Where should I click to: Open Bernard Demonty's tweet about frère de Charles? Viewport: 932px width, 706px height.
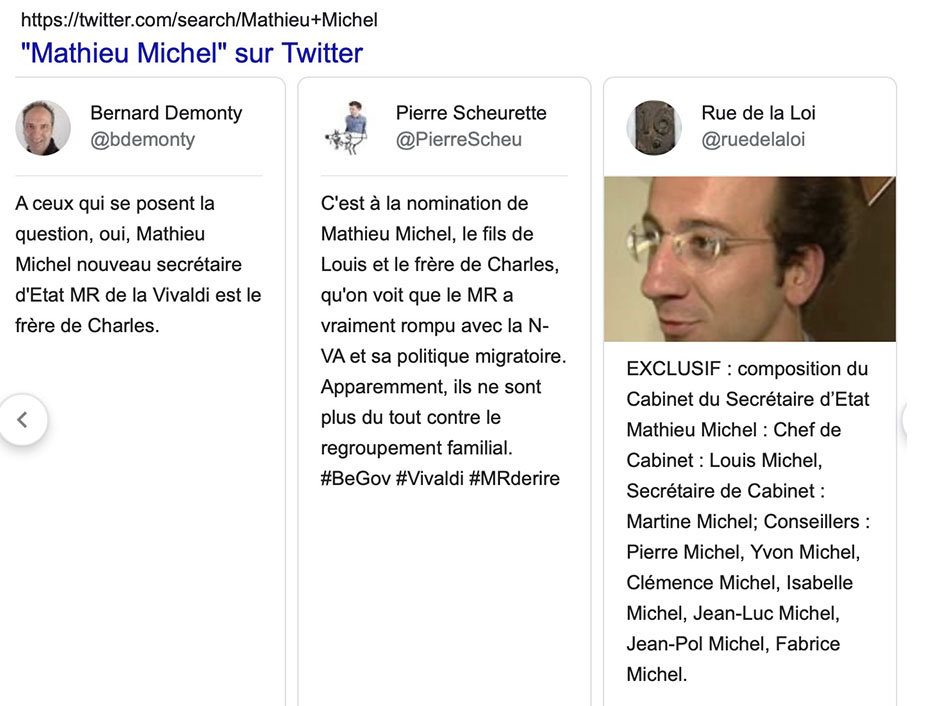tap(138, 264)
